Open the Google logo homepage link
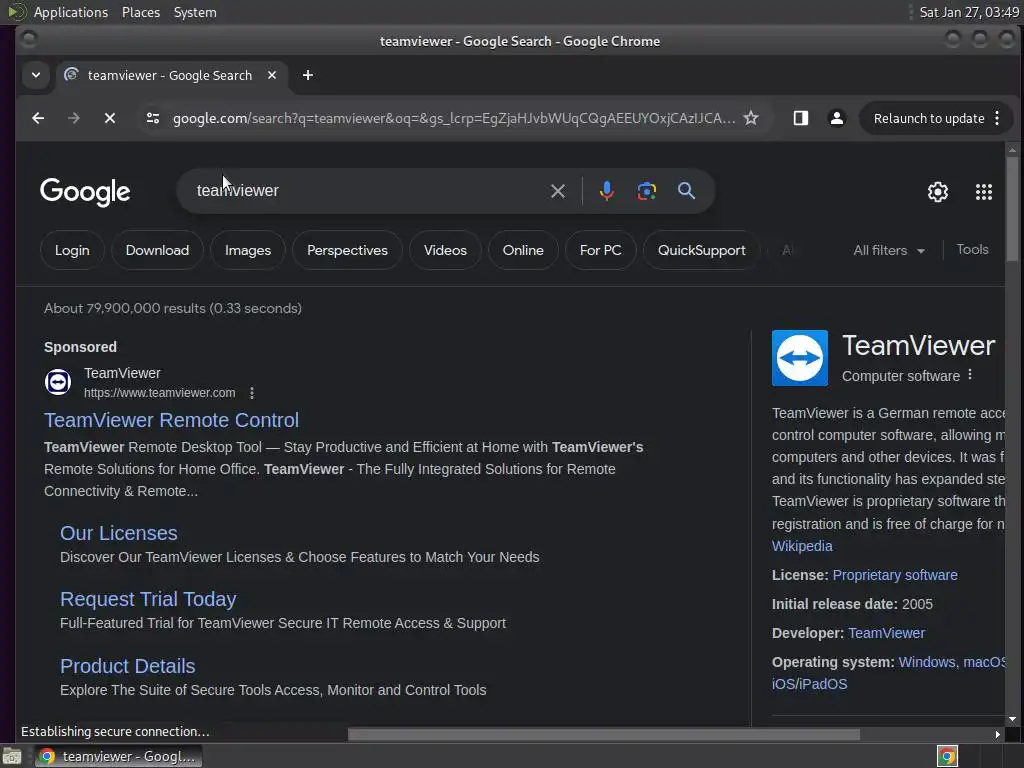1024x768 pixels. pyautogui.click(x=85, y=192)
